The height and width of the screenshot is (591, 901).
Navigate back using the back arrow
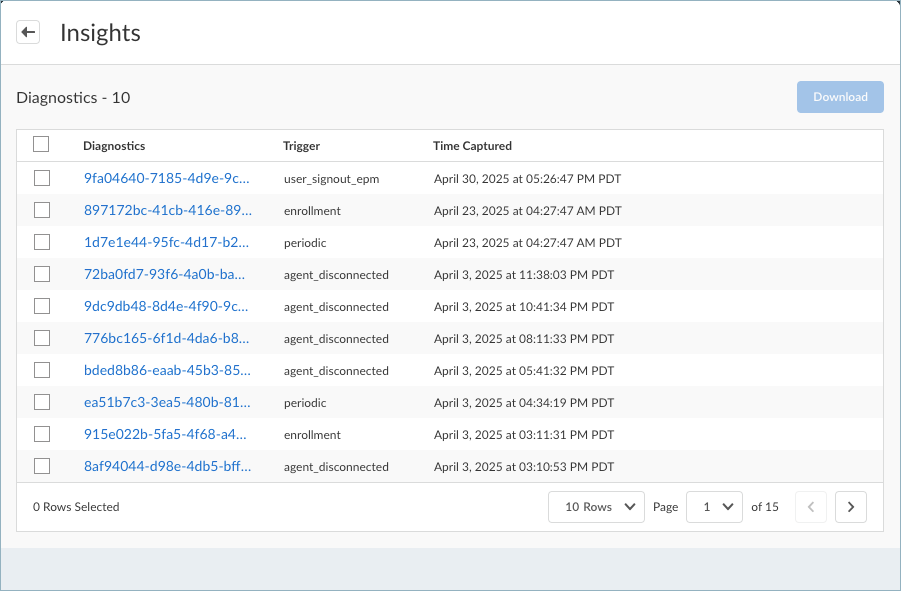pos(27,31)
